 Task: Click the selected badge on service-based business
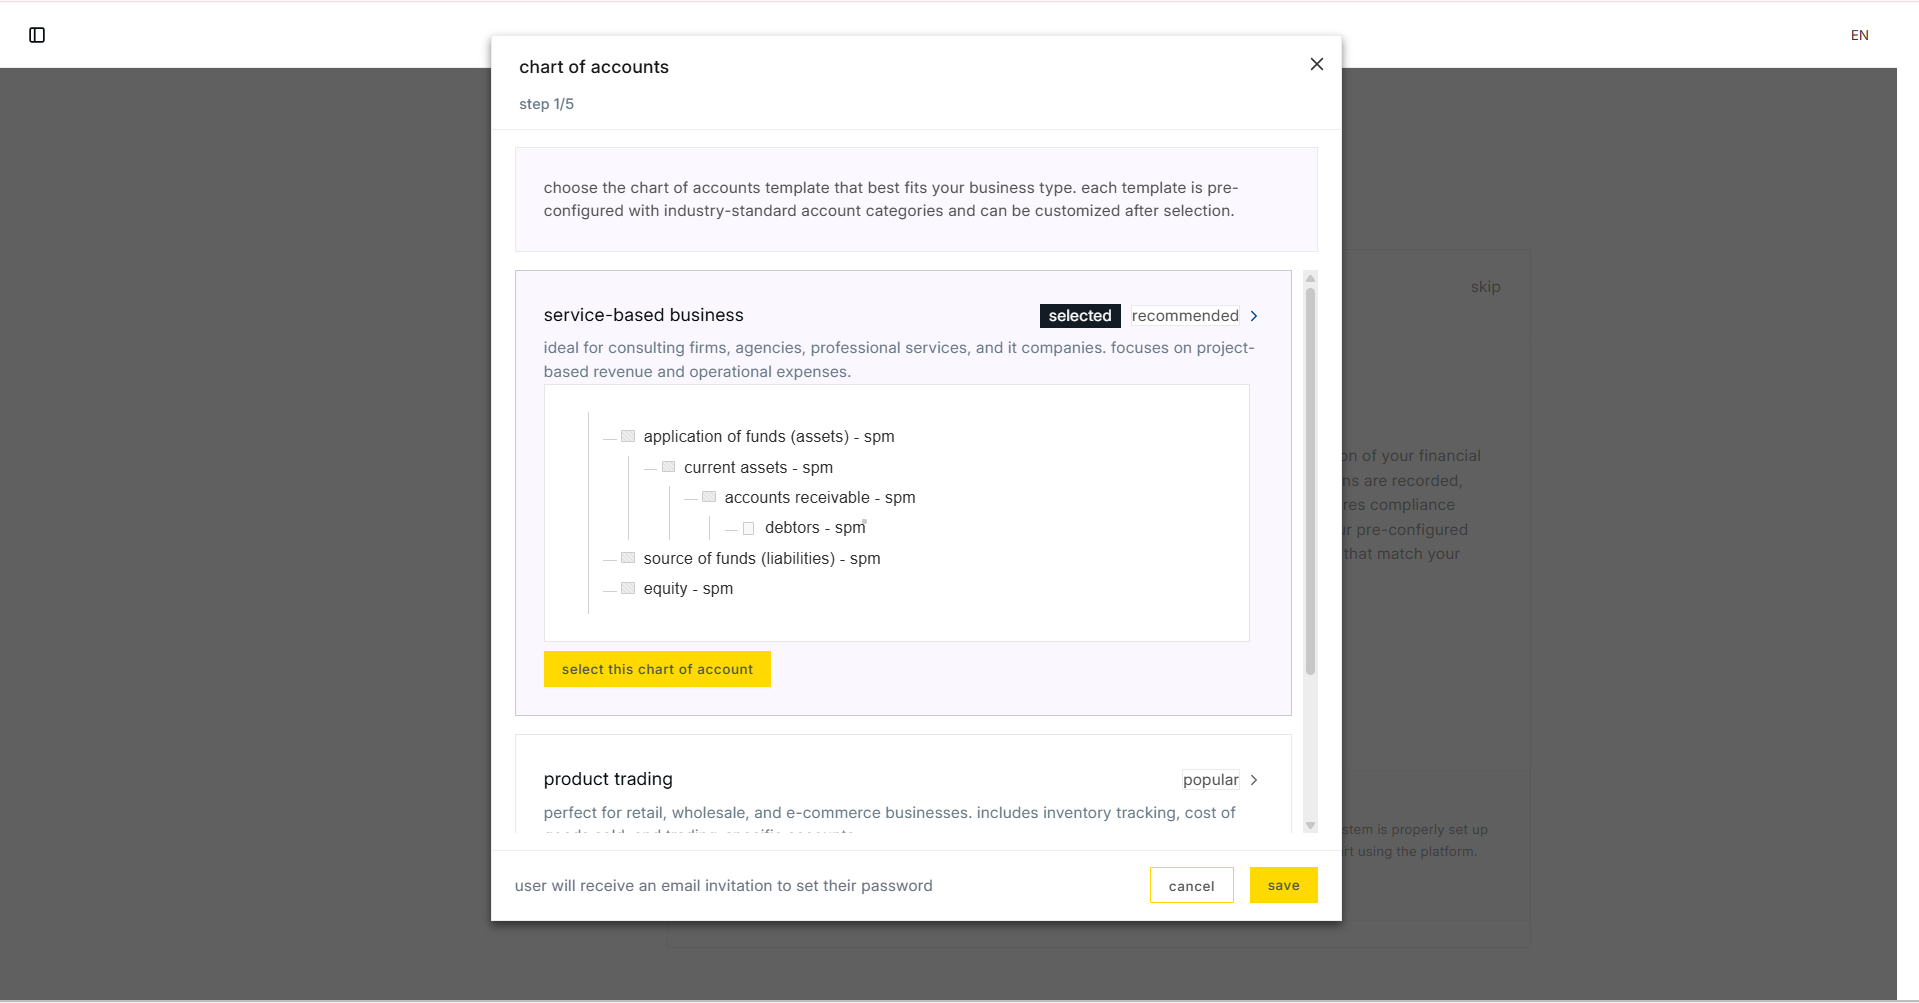[1080, 315]
